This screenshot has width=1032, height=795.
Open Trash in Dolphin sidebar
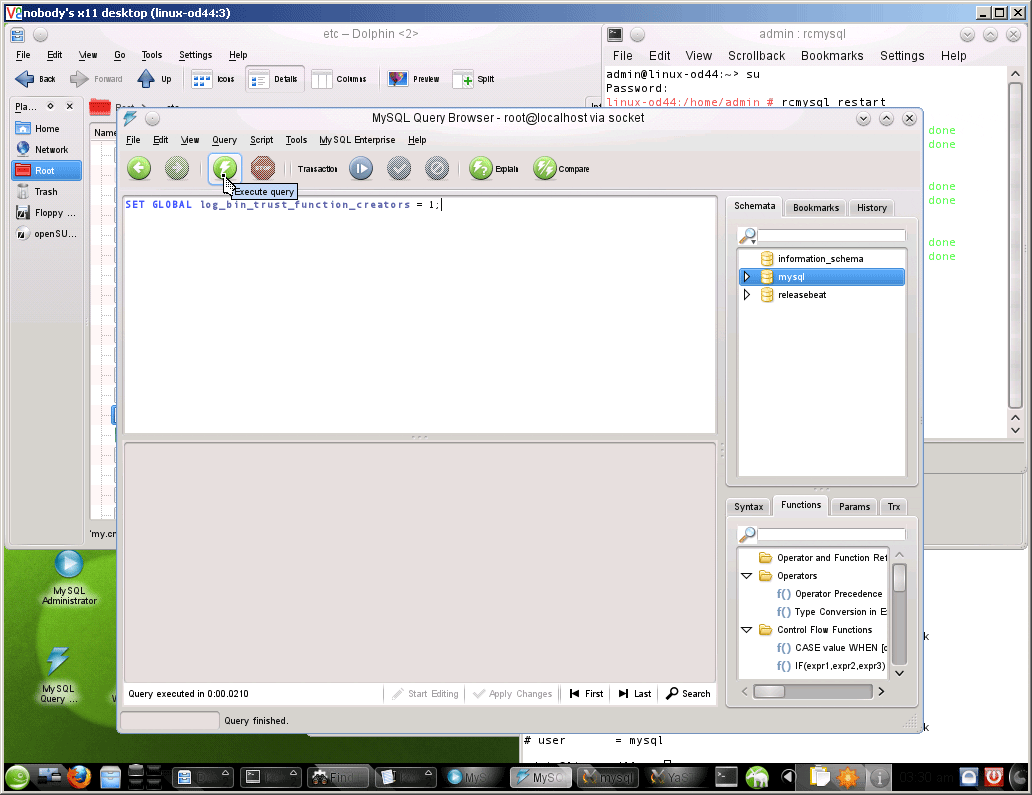click(x=47, y=192)
